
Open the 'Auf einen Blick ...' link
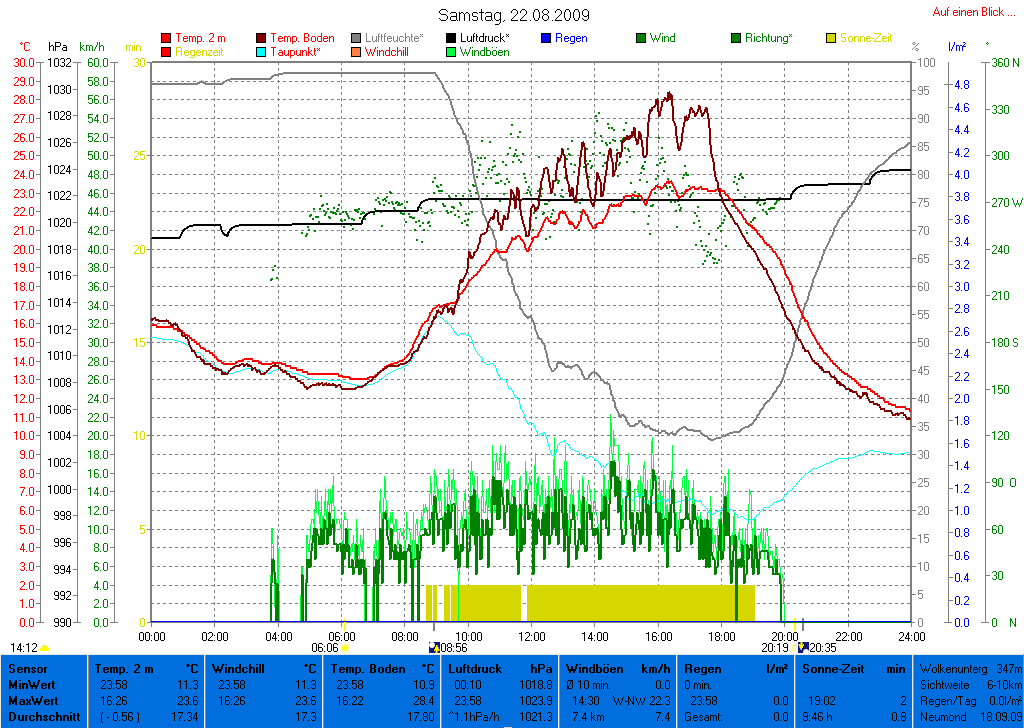coord(967,12)
